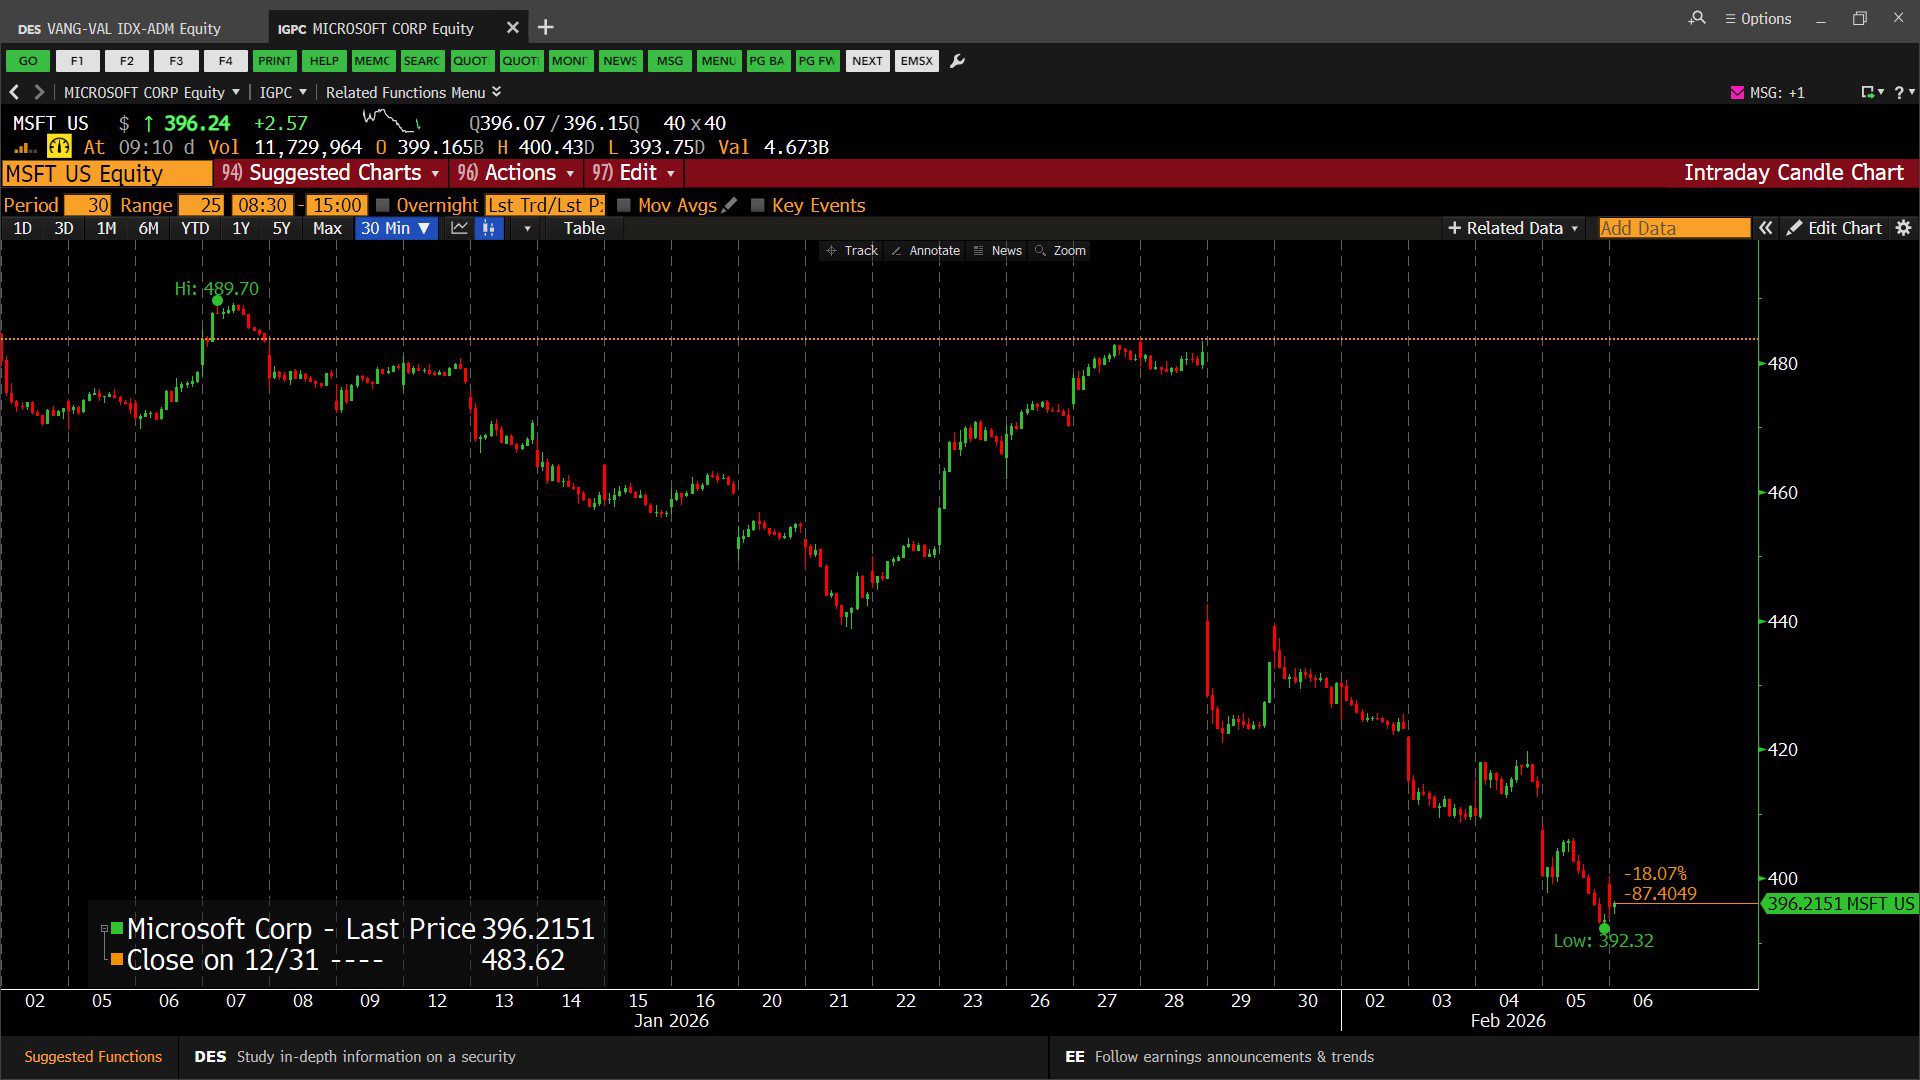Close the MICROSOFT CORP Equity tab
The height and width of the screenshot is (1080, 1920).
coord(513,27)
